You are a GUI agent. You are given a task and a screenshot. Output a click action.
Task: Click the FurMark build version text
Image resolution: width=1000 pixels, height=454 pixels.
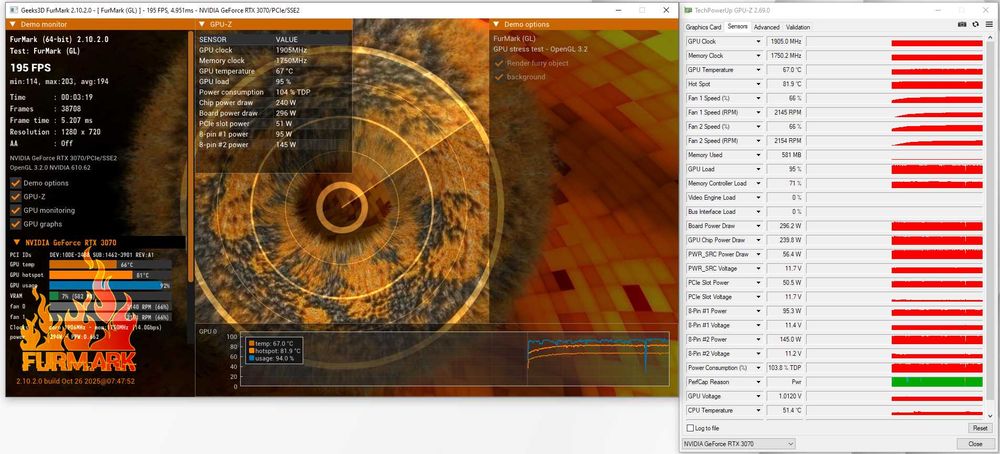75,381
